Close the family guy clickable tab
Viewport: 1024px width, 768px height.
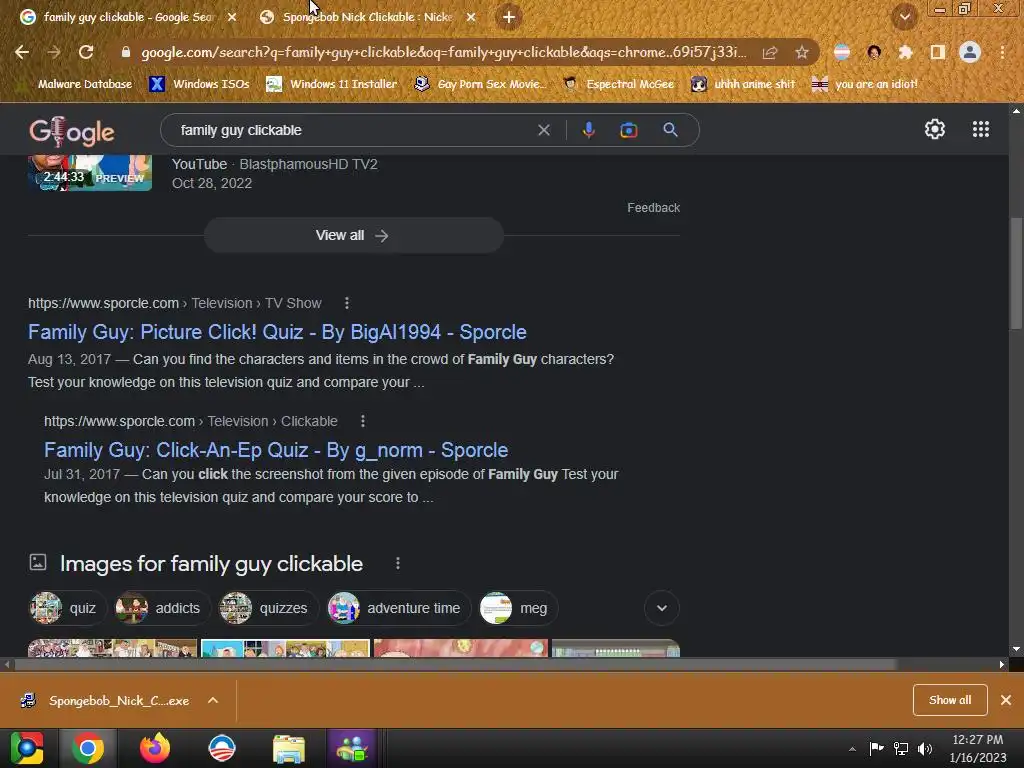[x=232, y=17]
